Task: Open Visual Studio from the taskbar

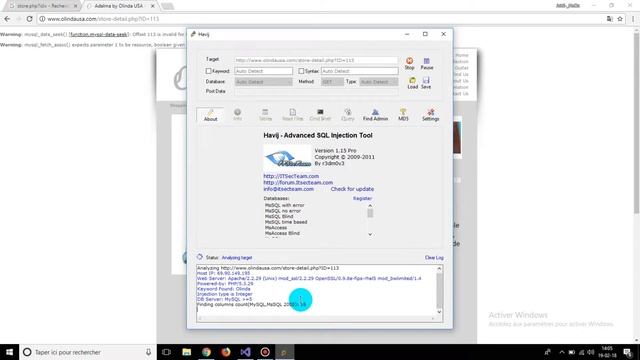Action: tap(245, 352)
